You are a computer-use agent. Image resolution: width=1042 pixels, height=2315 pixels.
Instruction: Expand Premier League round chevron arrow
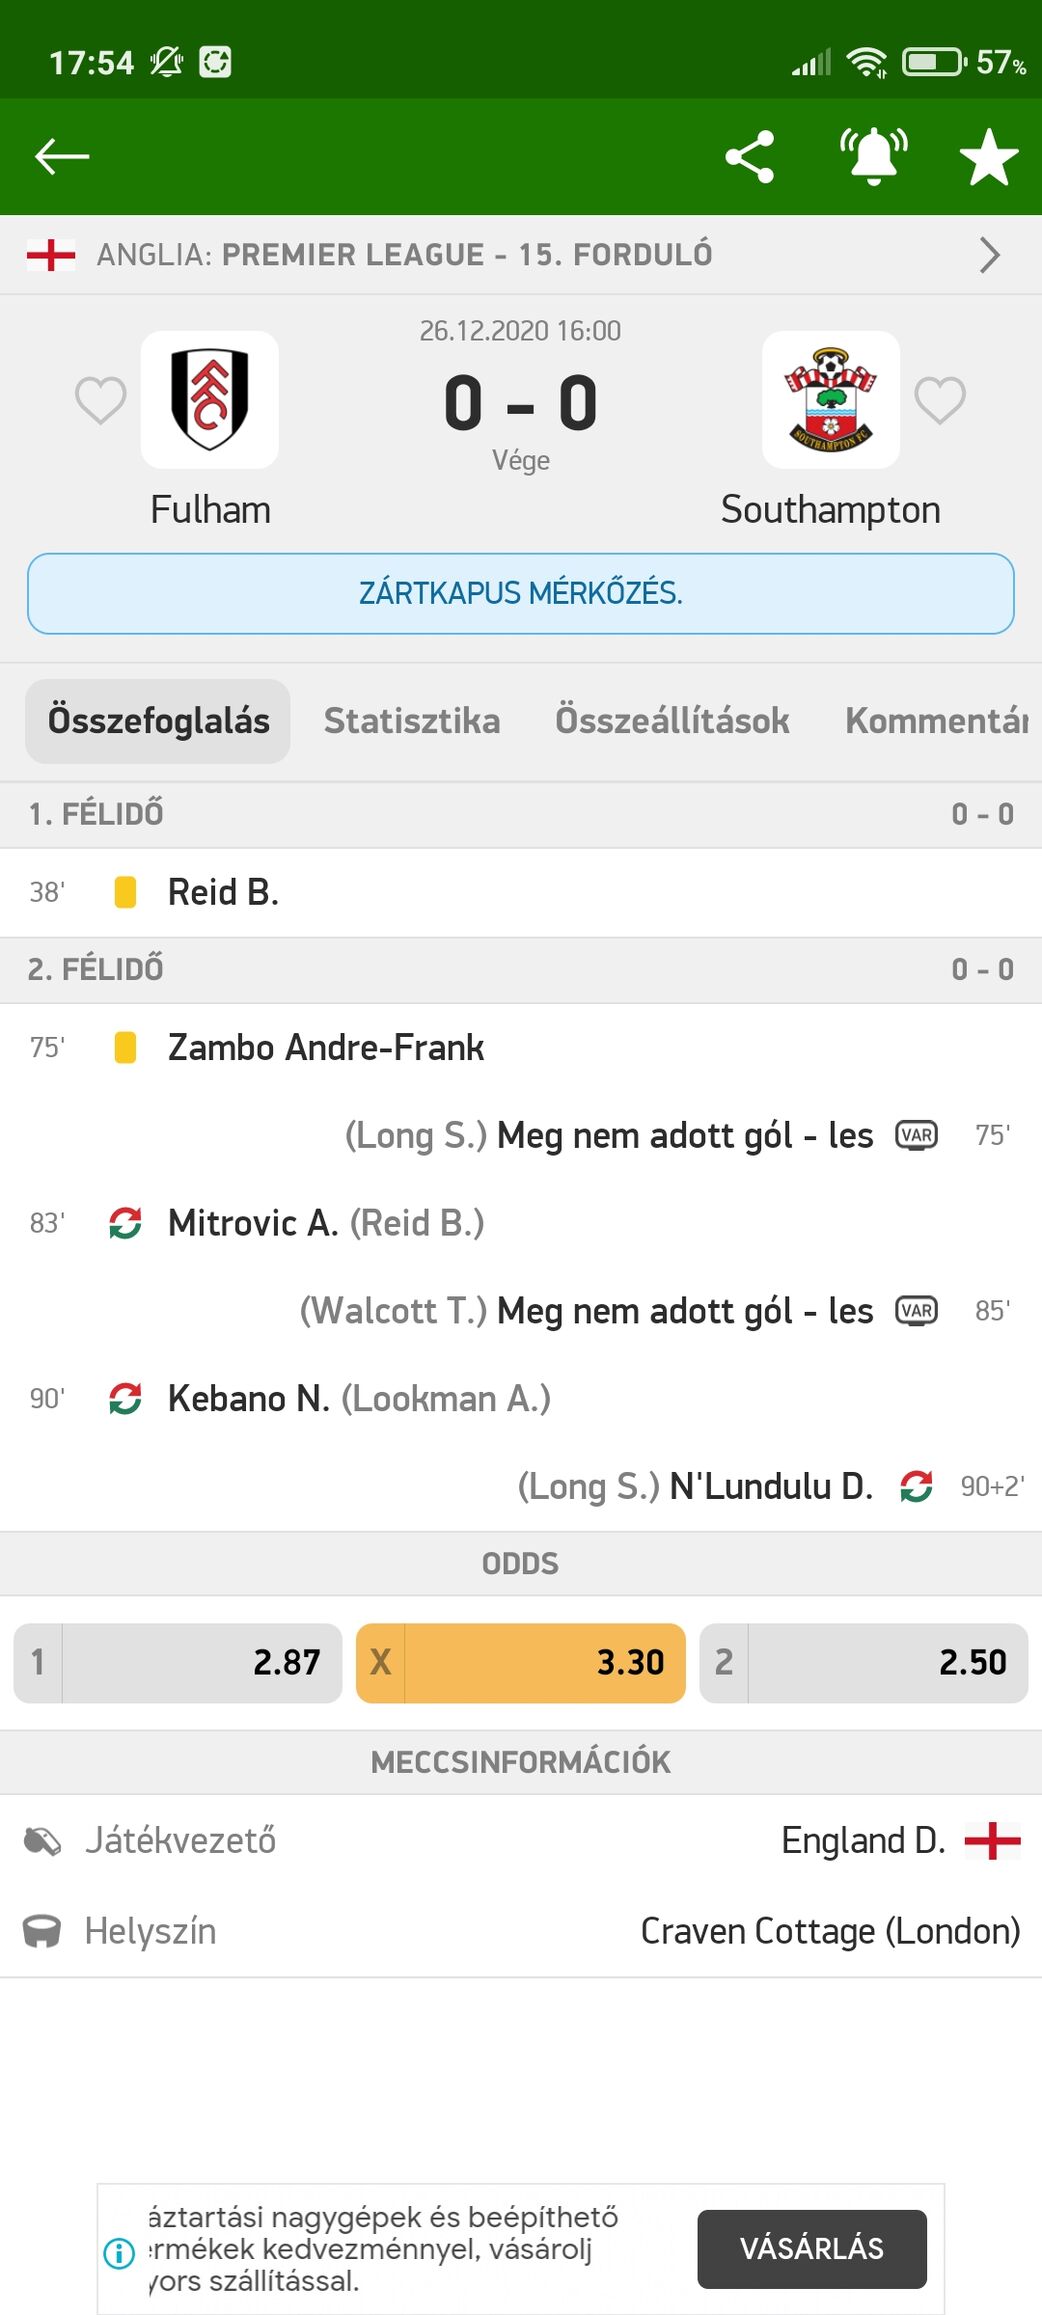(x=989, y=255)
